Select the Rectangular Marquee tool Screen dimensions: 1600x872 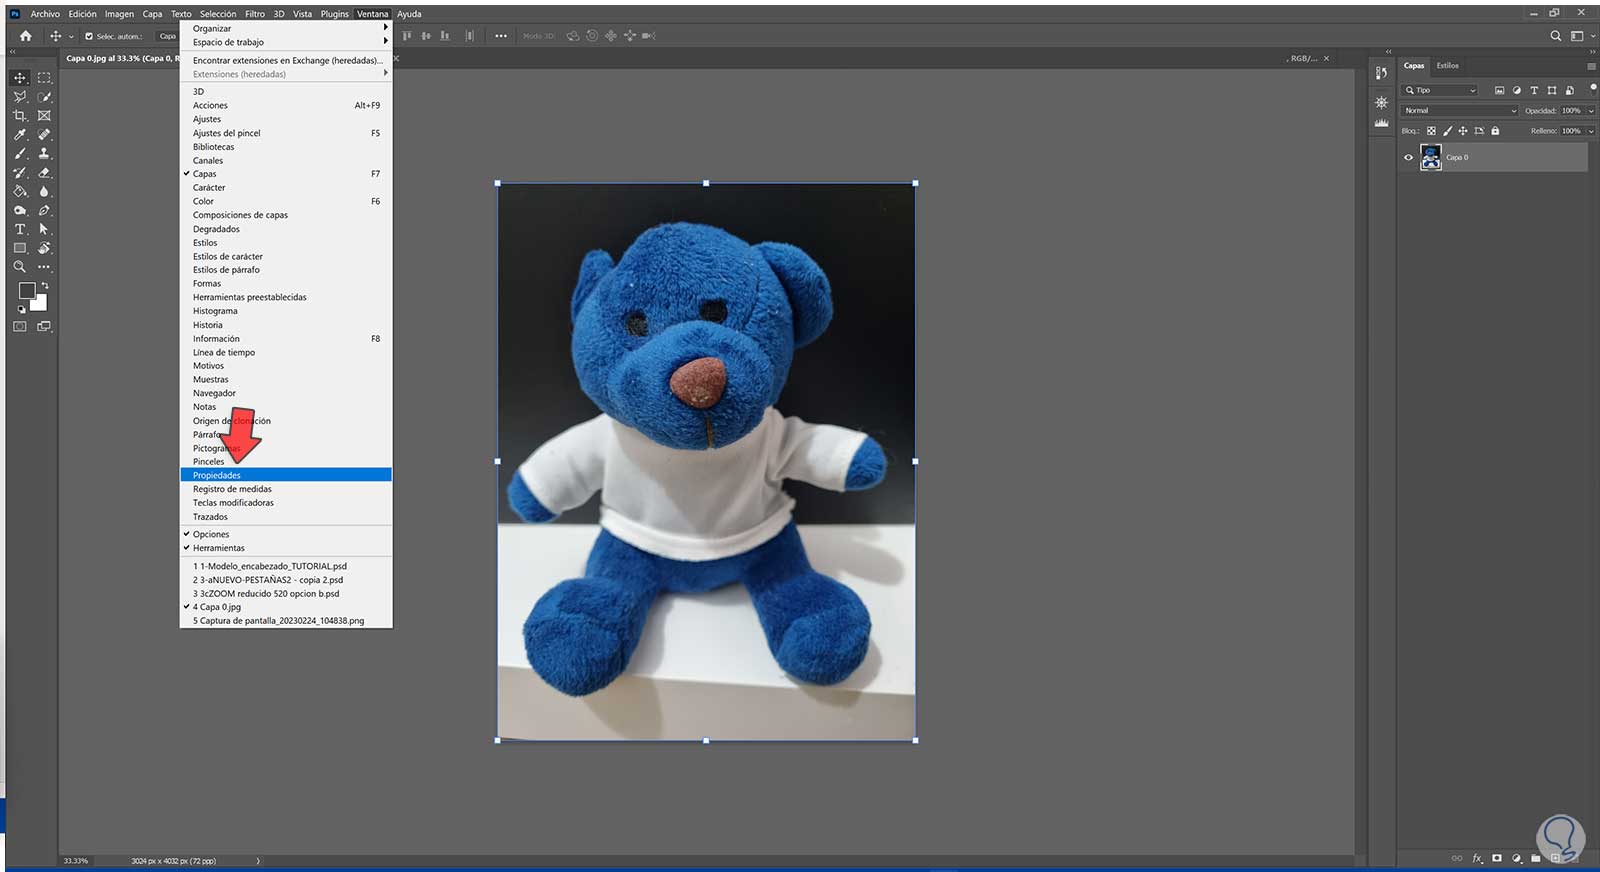coord(44,78)
